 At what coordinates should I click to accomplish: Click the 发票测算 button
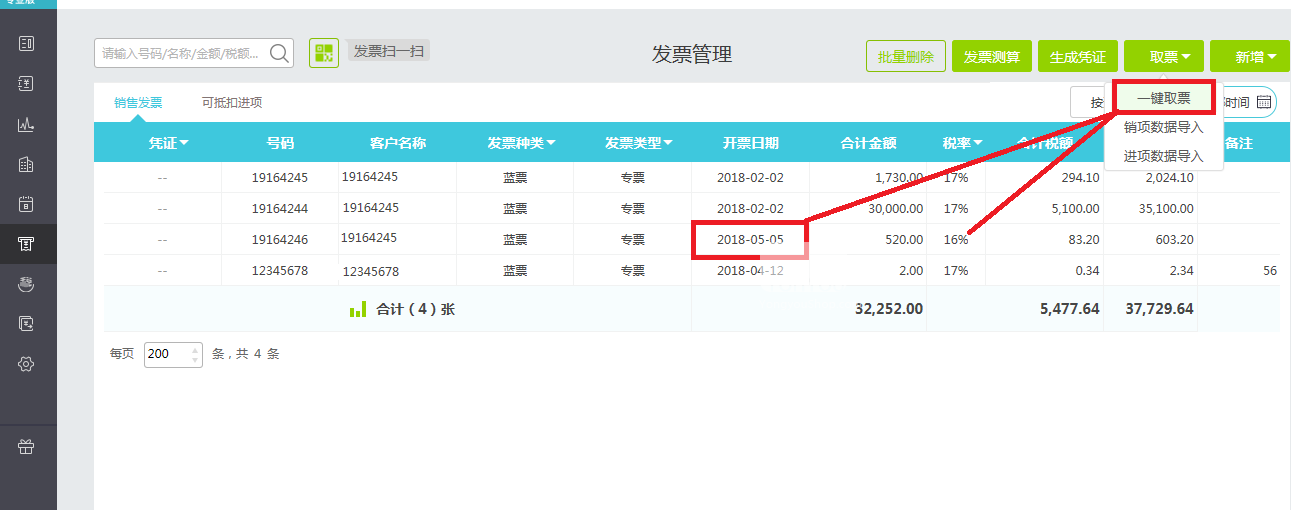click(x=992, y=57)
